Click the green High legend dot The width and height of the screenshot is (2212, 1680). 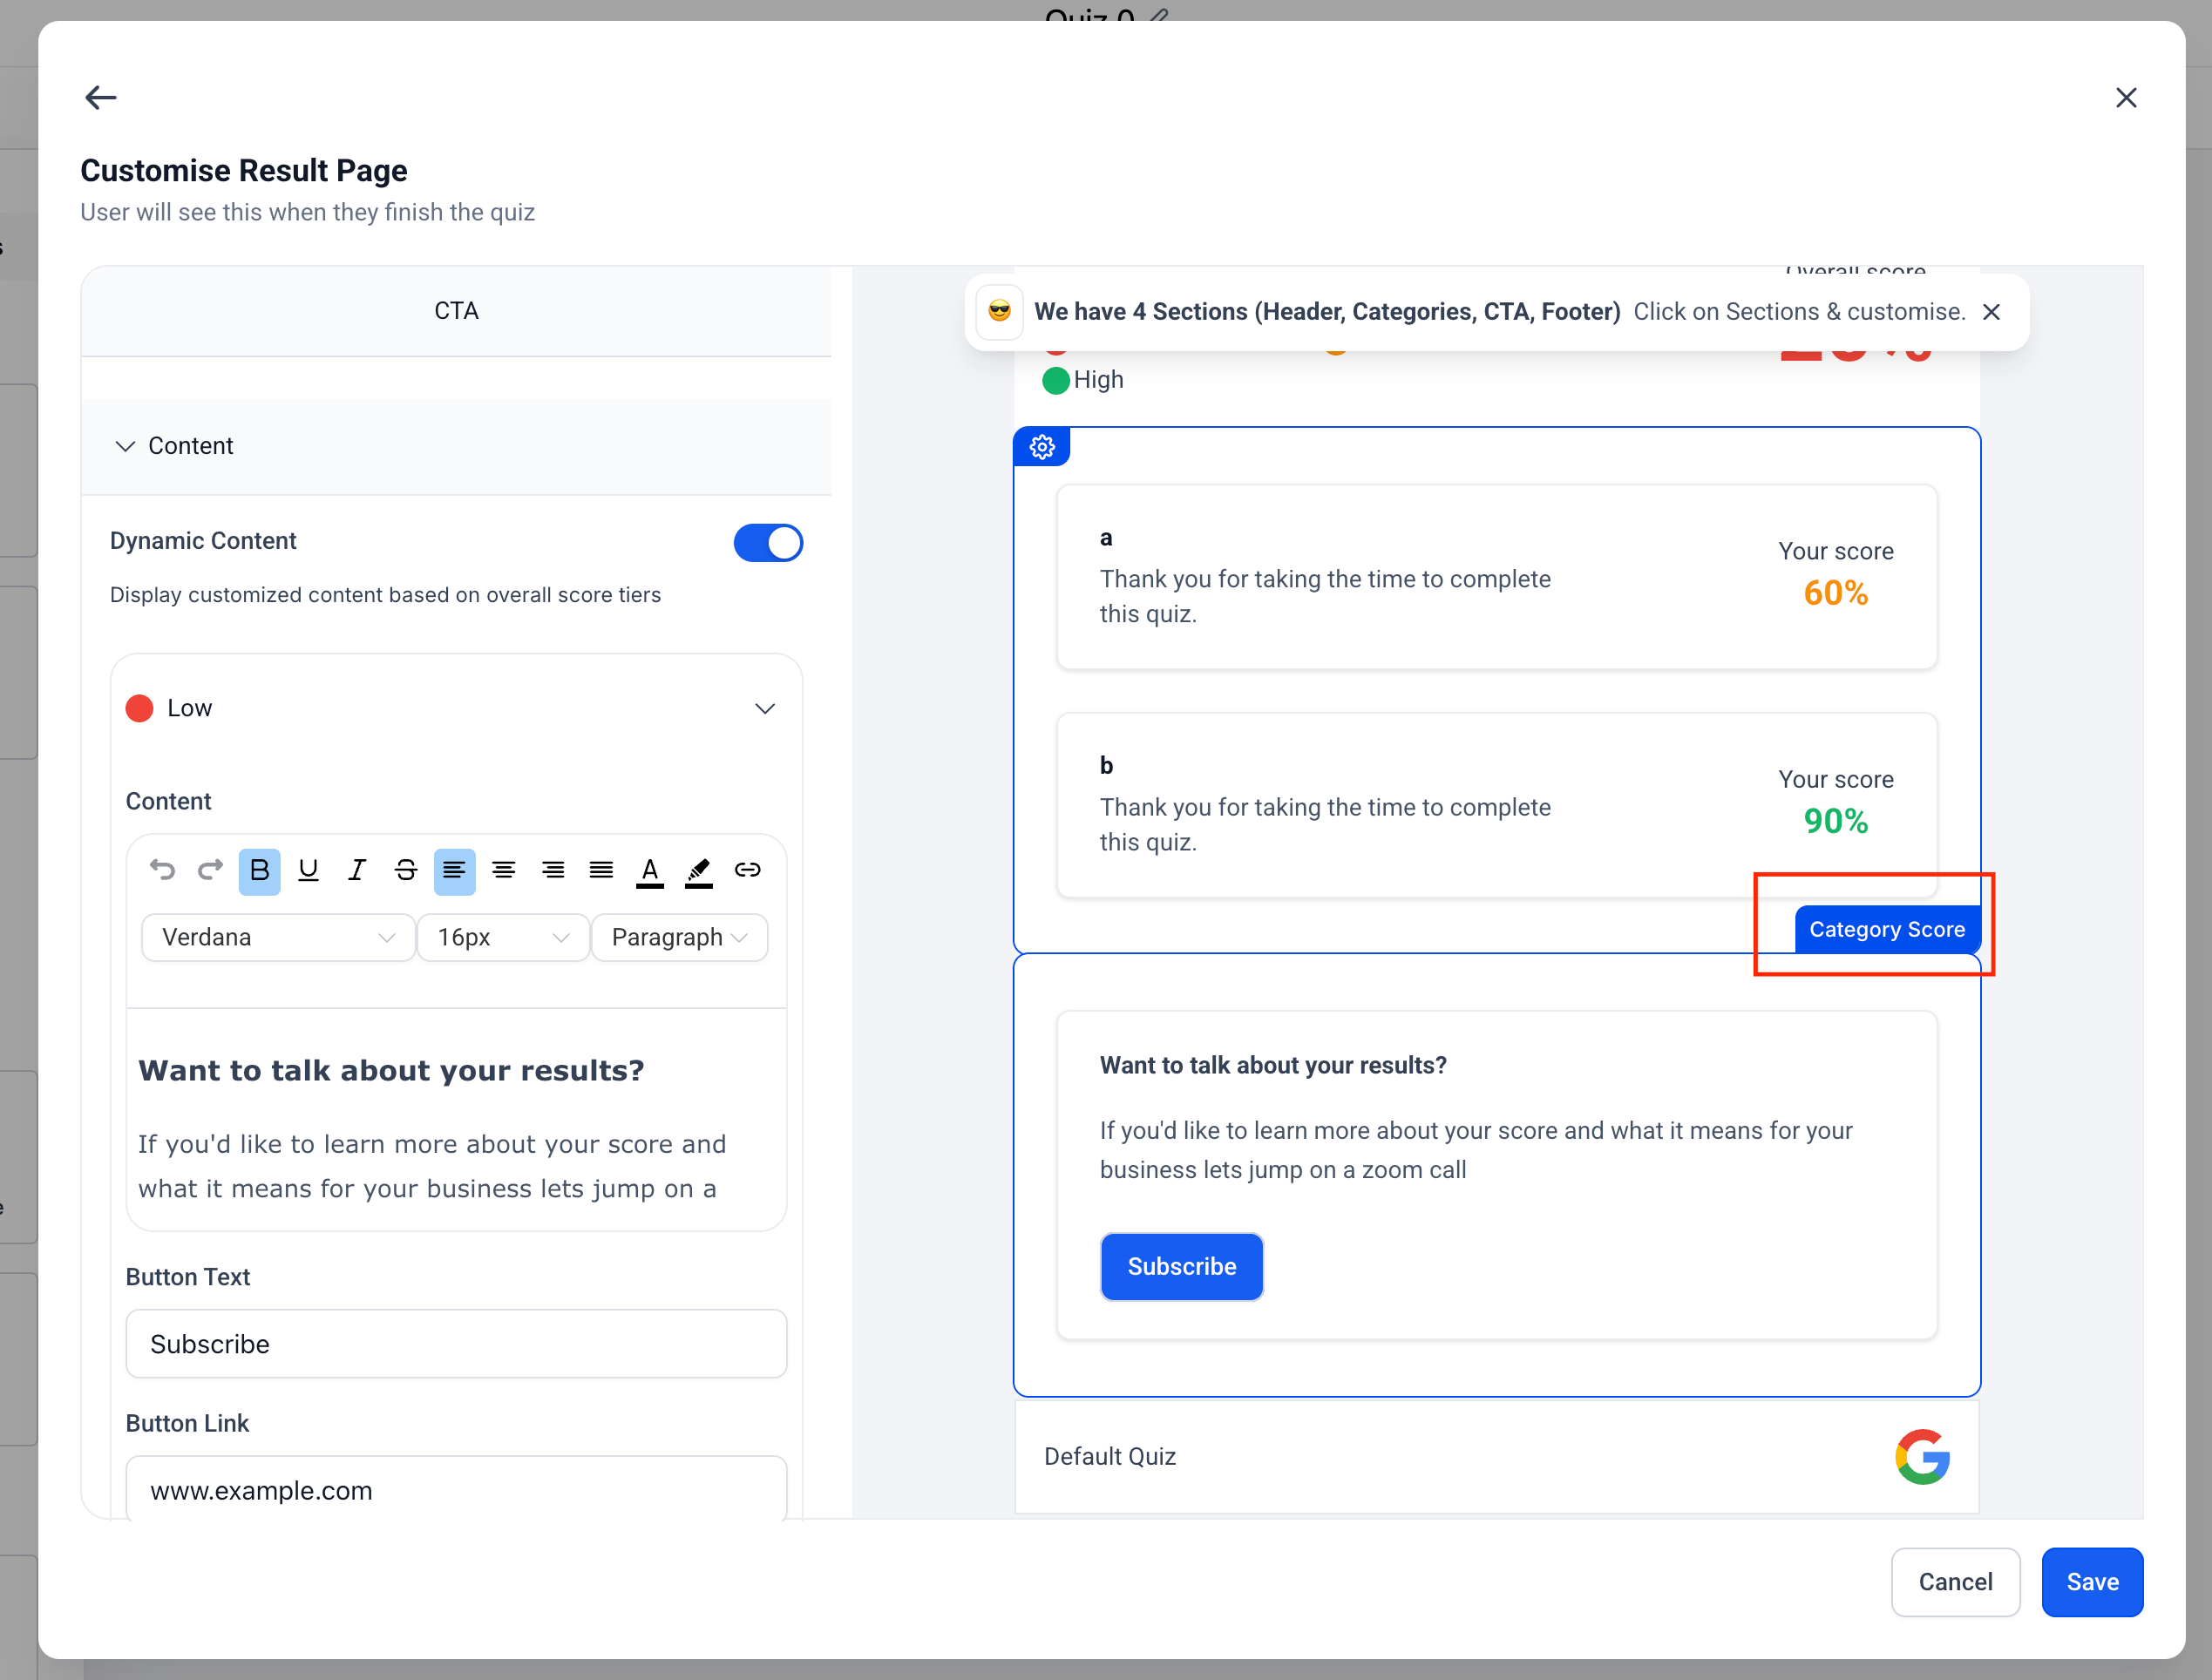1055,381
